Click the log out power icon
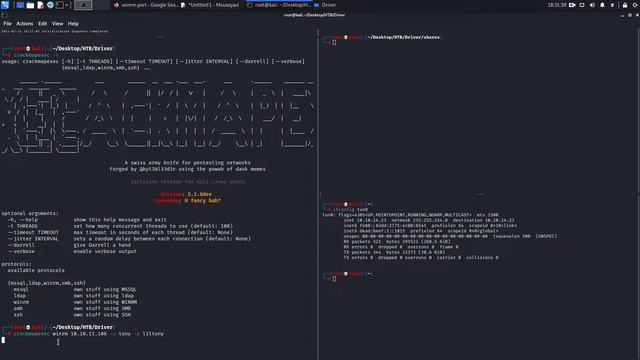 [x=635, y=5]
